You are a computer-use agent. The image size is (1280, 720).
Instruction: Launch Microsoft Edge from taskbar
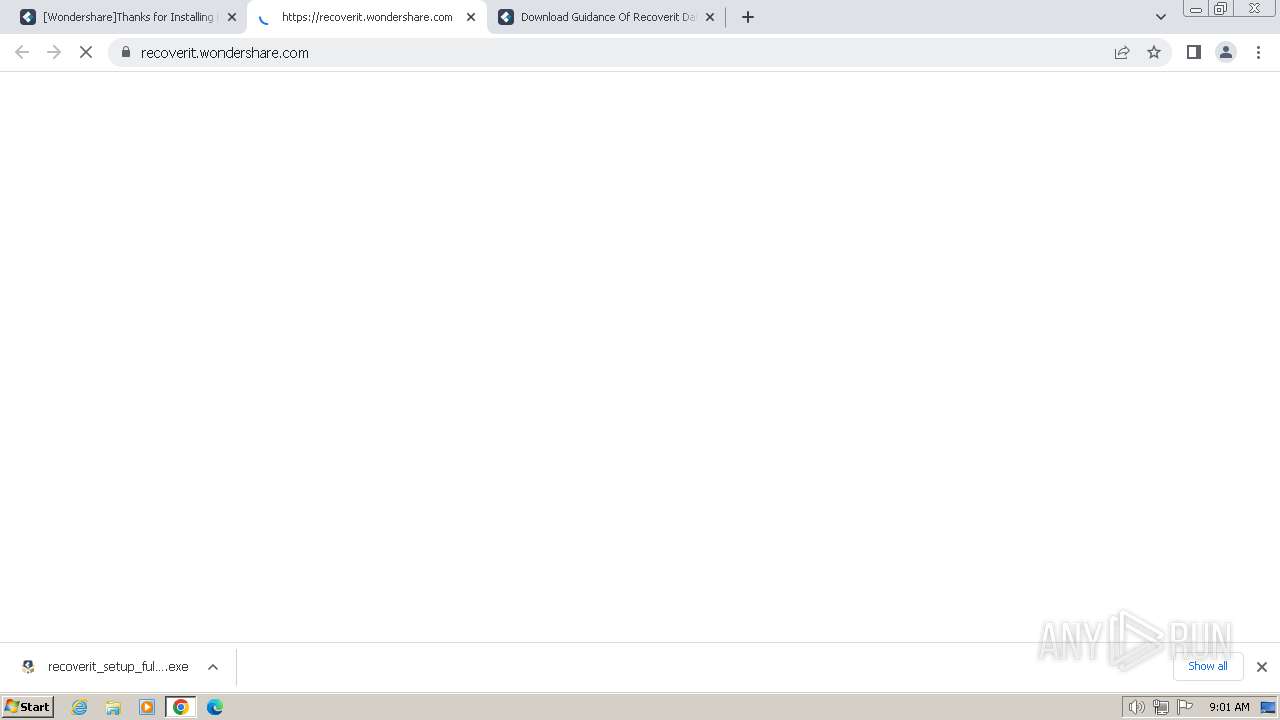tap(215, 707)
